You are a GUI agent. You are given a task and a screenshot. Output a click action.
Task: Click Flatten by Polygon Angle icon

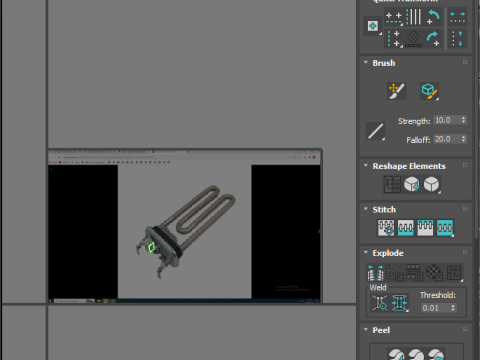(x=395, y=273)
